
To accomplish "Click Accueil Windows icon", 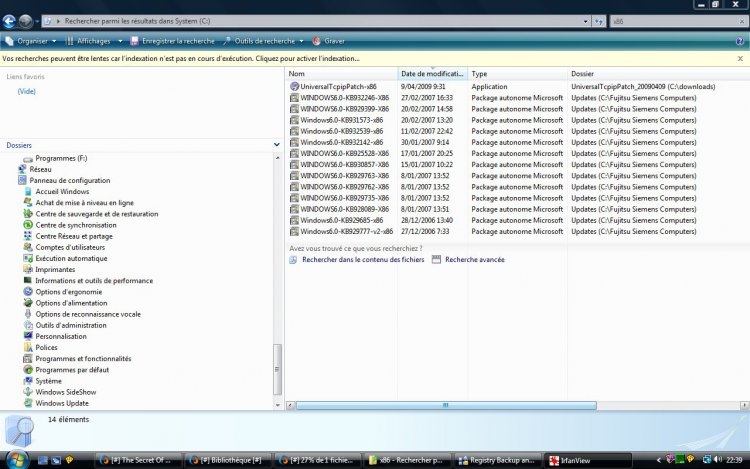I will [28, 191].
